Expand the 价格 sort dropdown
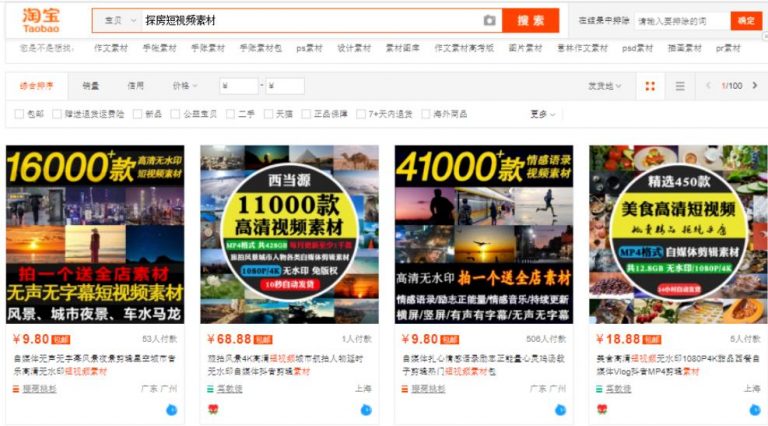 pyautogui.click(x=185, y=86)
